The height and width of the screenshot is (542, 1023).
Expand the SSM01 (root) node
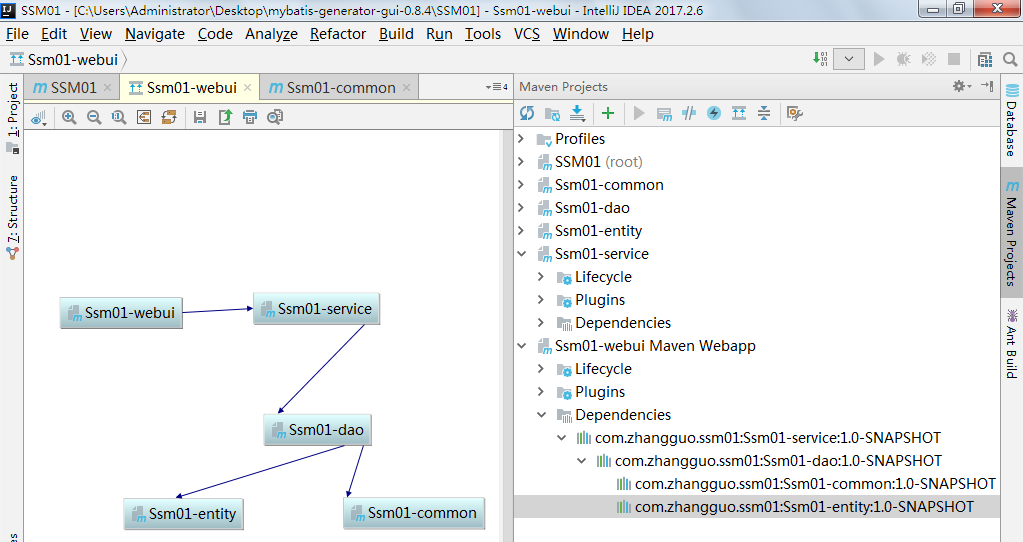pyautogui.click(x=521, y=162)
